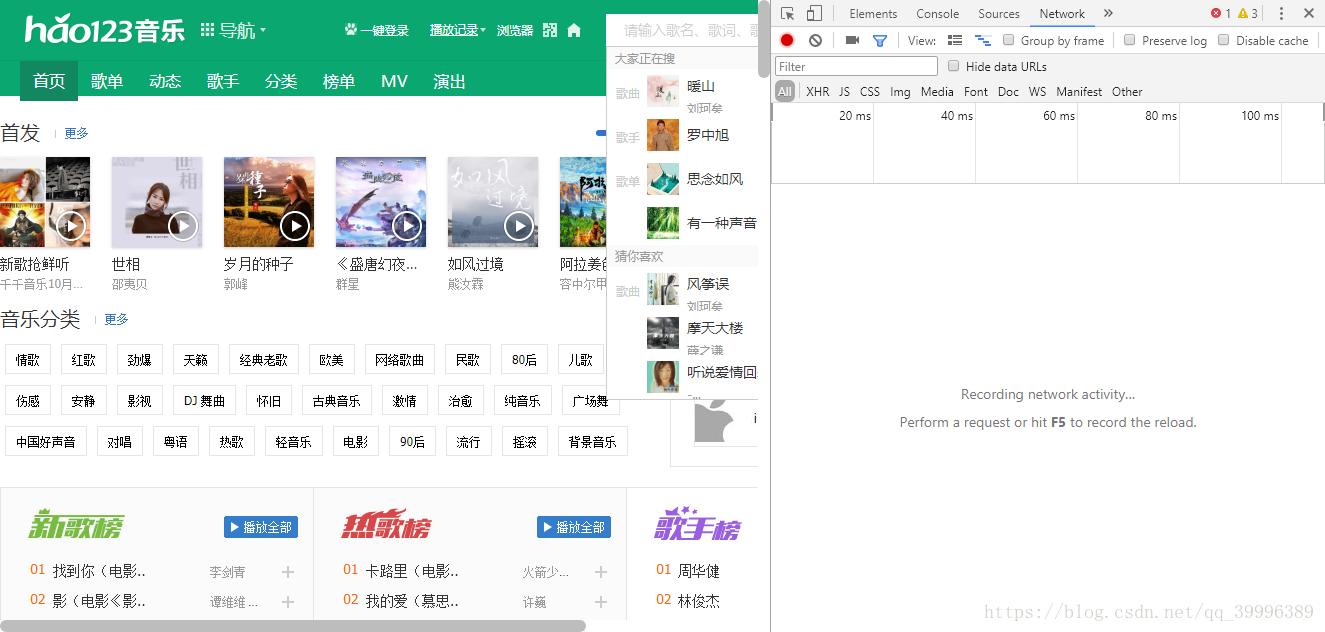
Task: Play all 热歌榜 with 播放全部
Action: [574, 527]
